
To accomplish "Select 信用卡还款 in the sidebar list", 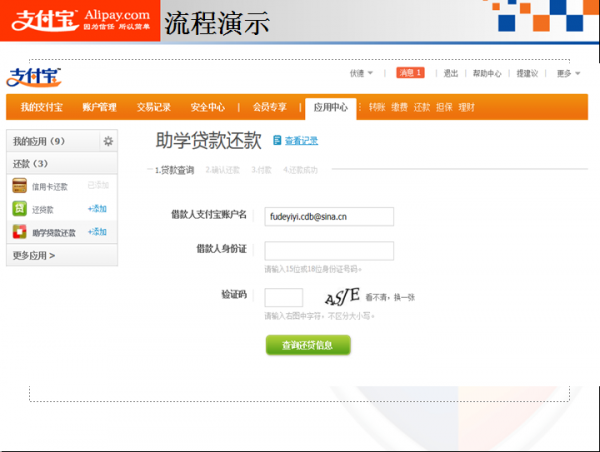I will pyautogui.click(x=50, y=187).
